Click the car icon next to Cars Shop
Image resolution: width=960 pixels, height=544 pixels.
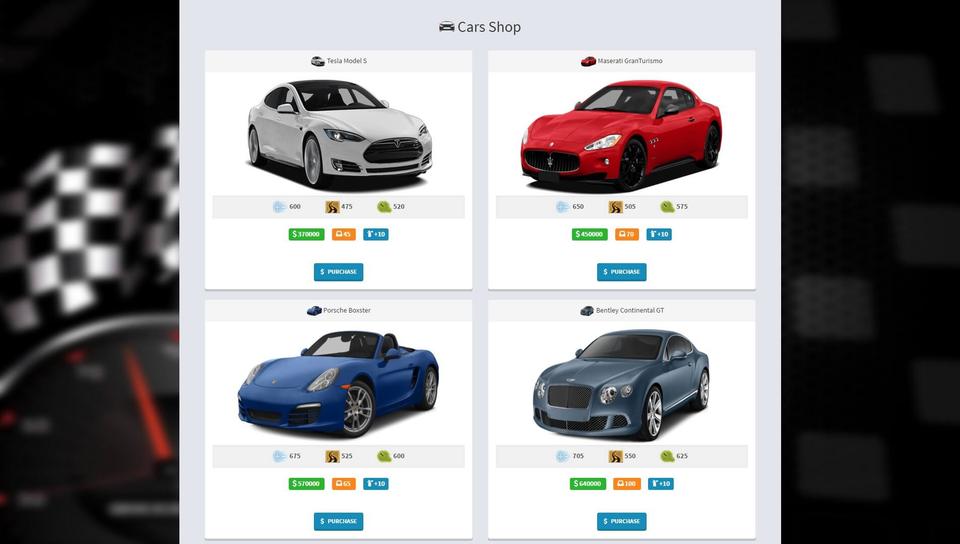coord(447,26)
